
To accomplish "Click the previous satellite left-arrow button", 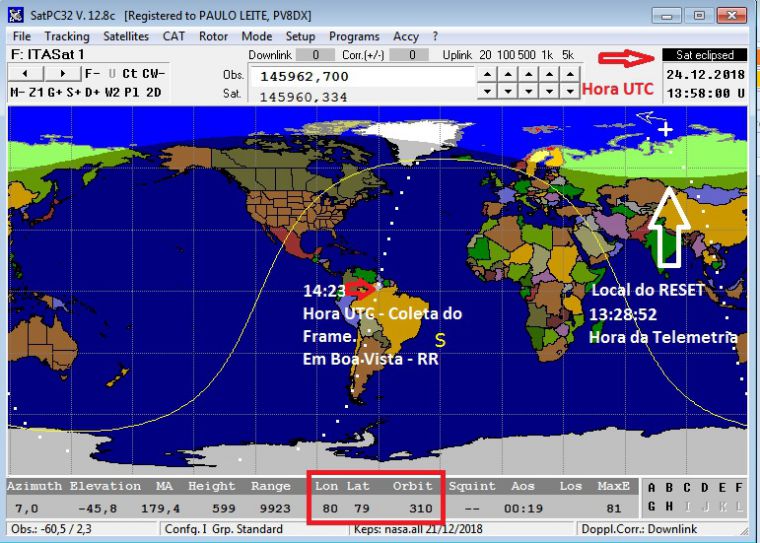I will point(26,74).
